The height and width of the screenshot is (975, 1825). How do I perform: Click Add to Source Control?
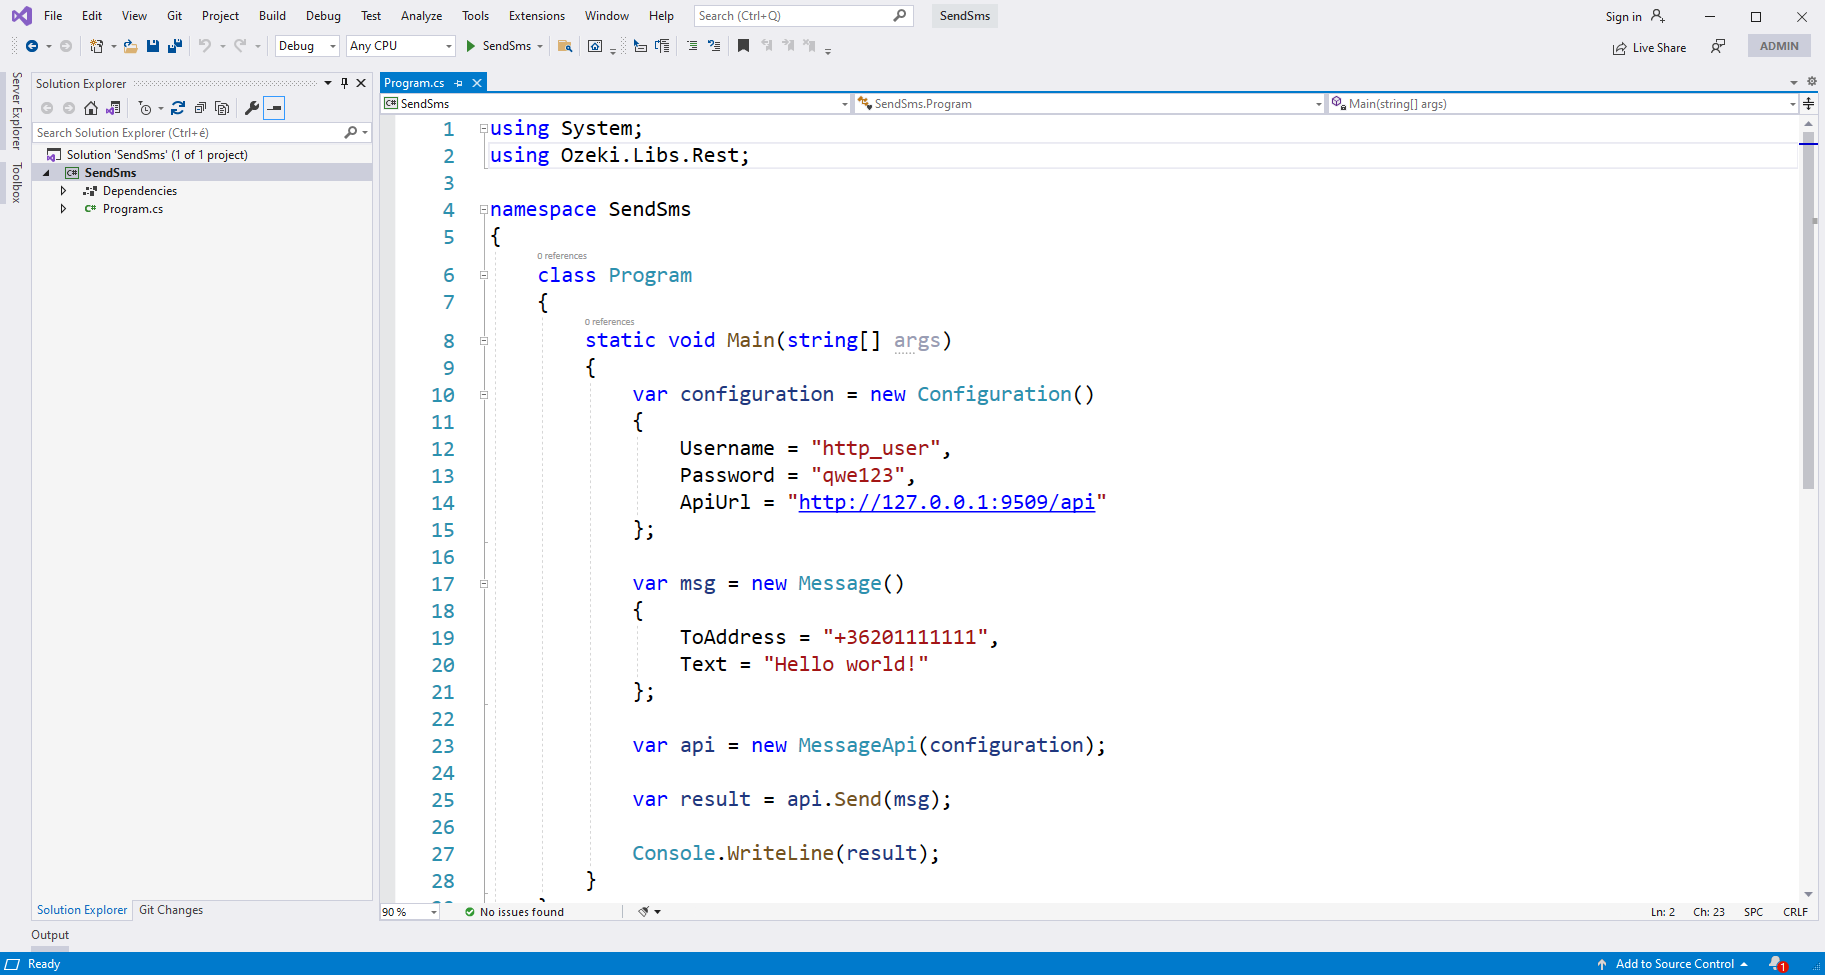[x=1674, y=964]
